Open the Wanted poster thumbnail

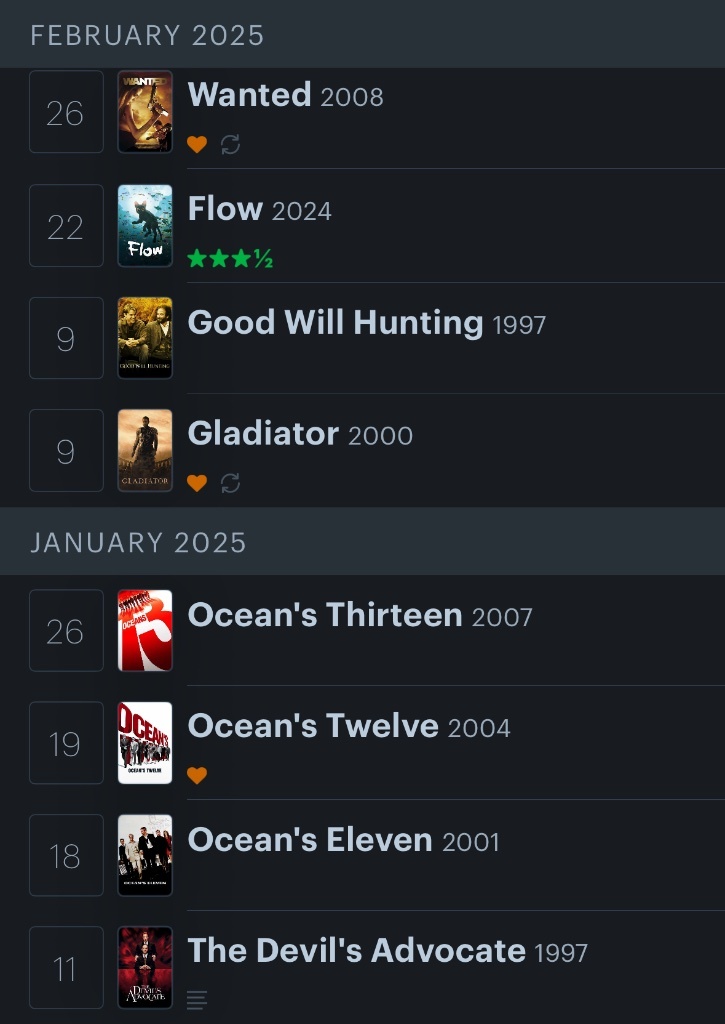[145, 111]
